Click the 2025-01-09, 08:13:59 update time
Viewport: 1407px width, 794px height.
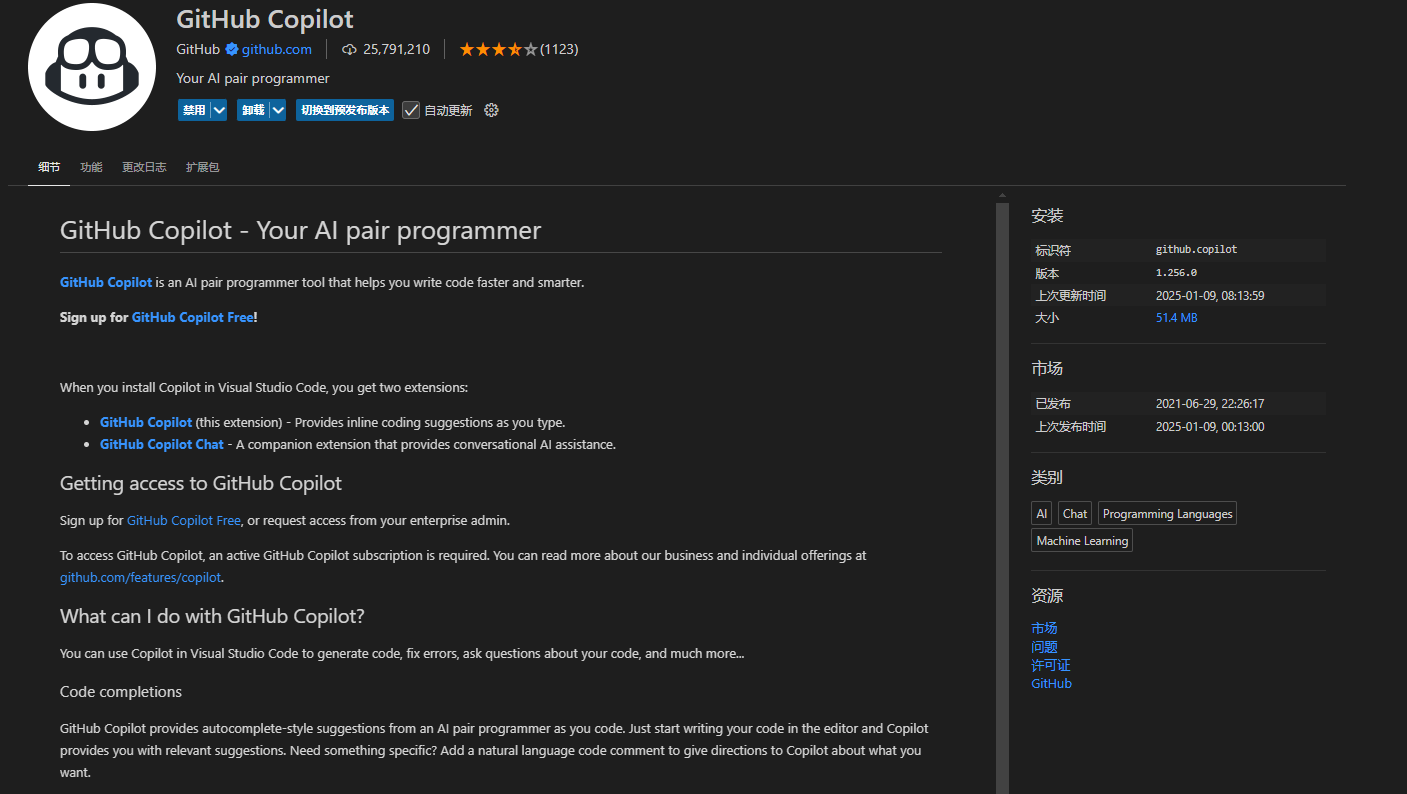point(1210,295)
